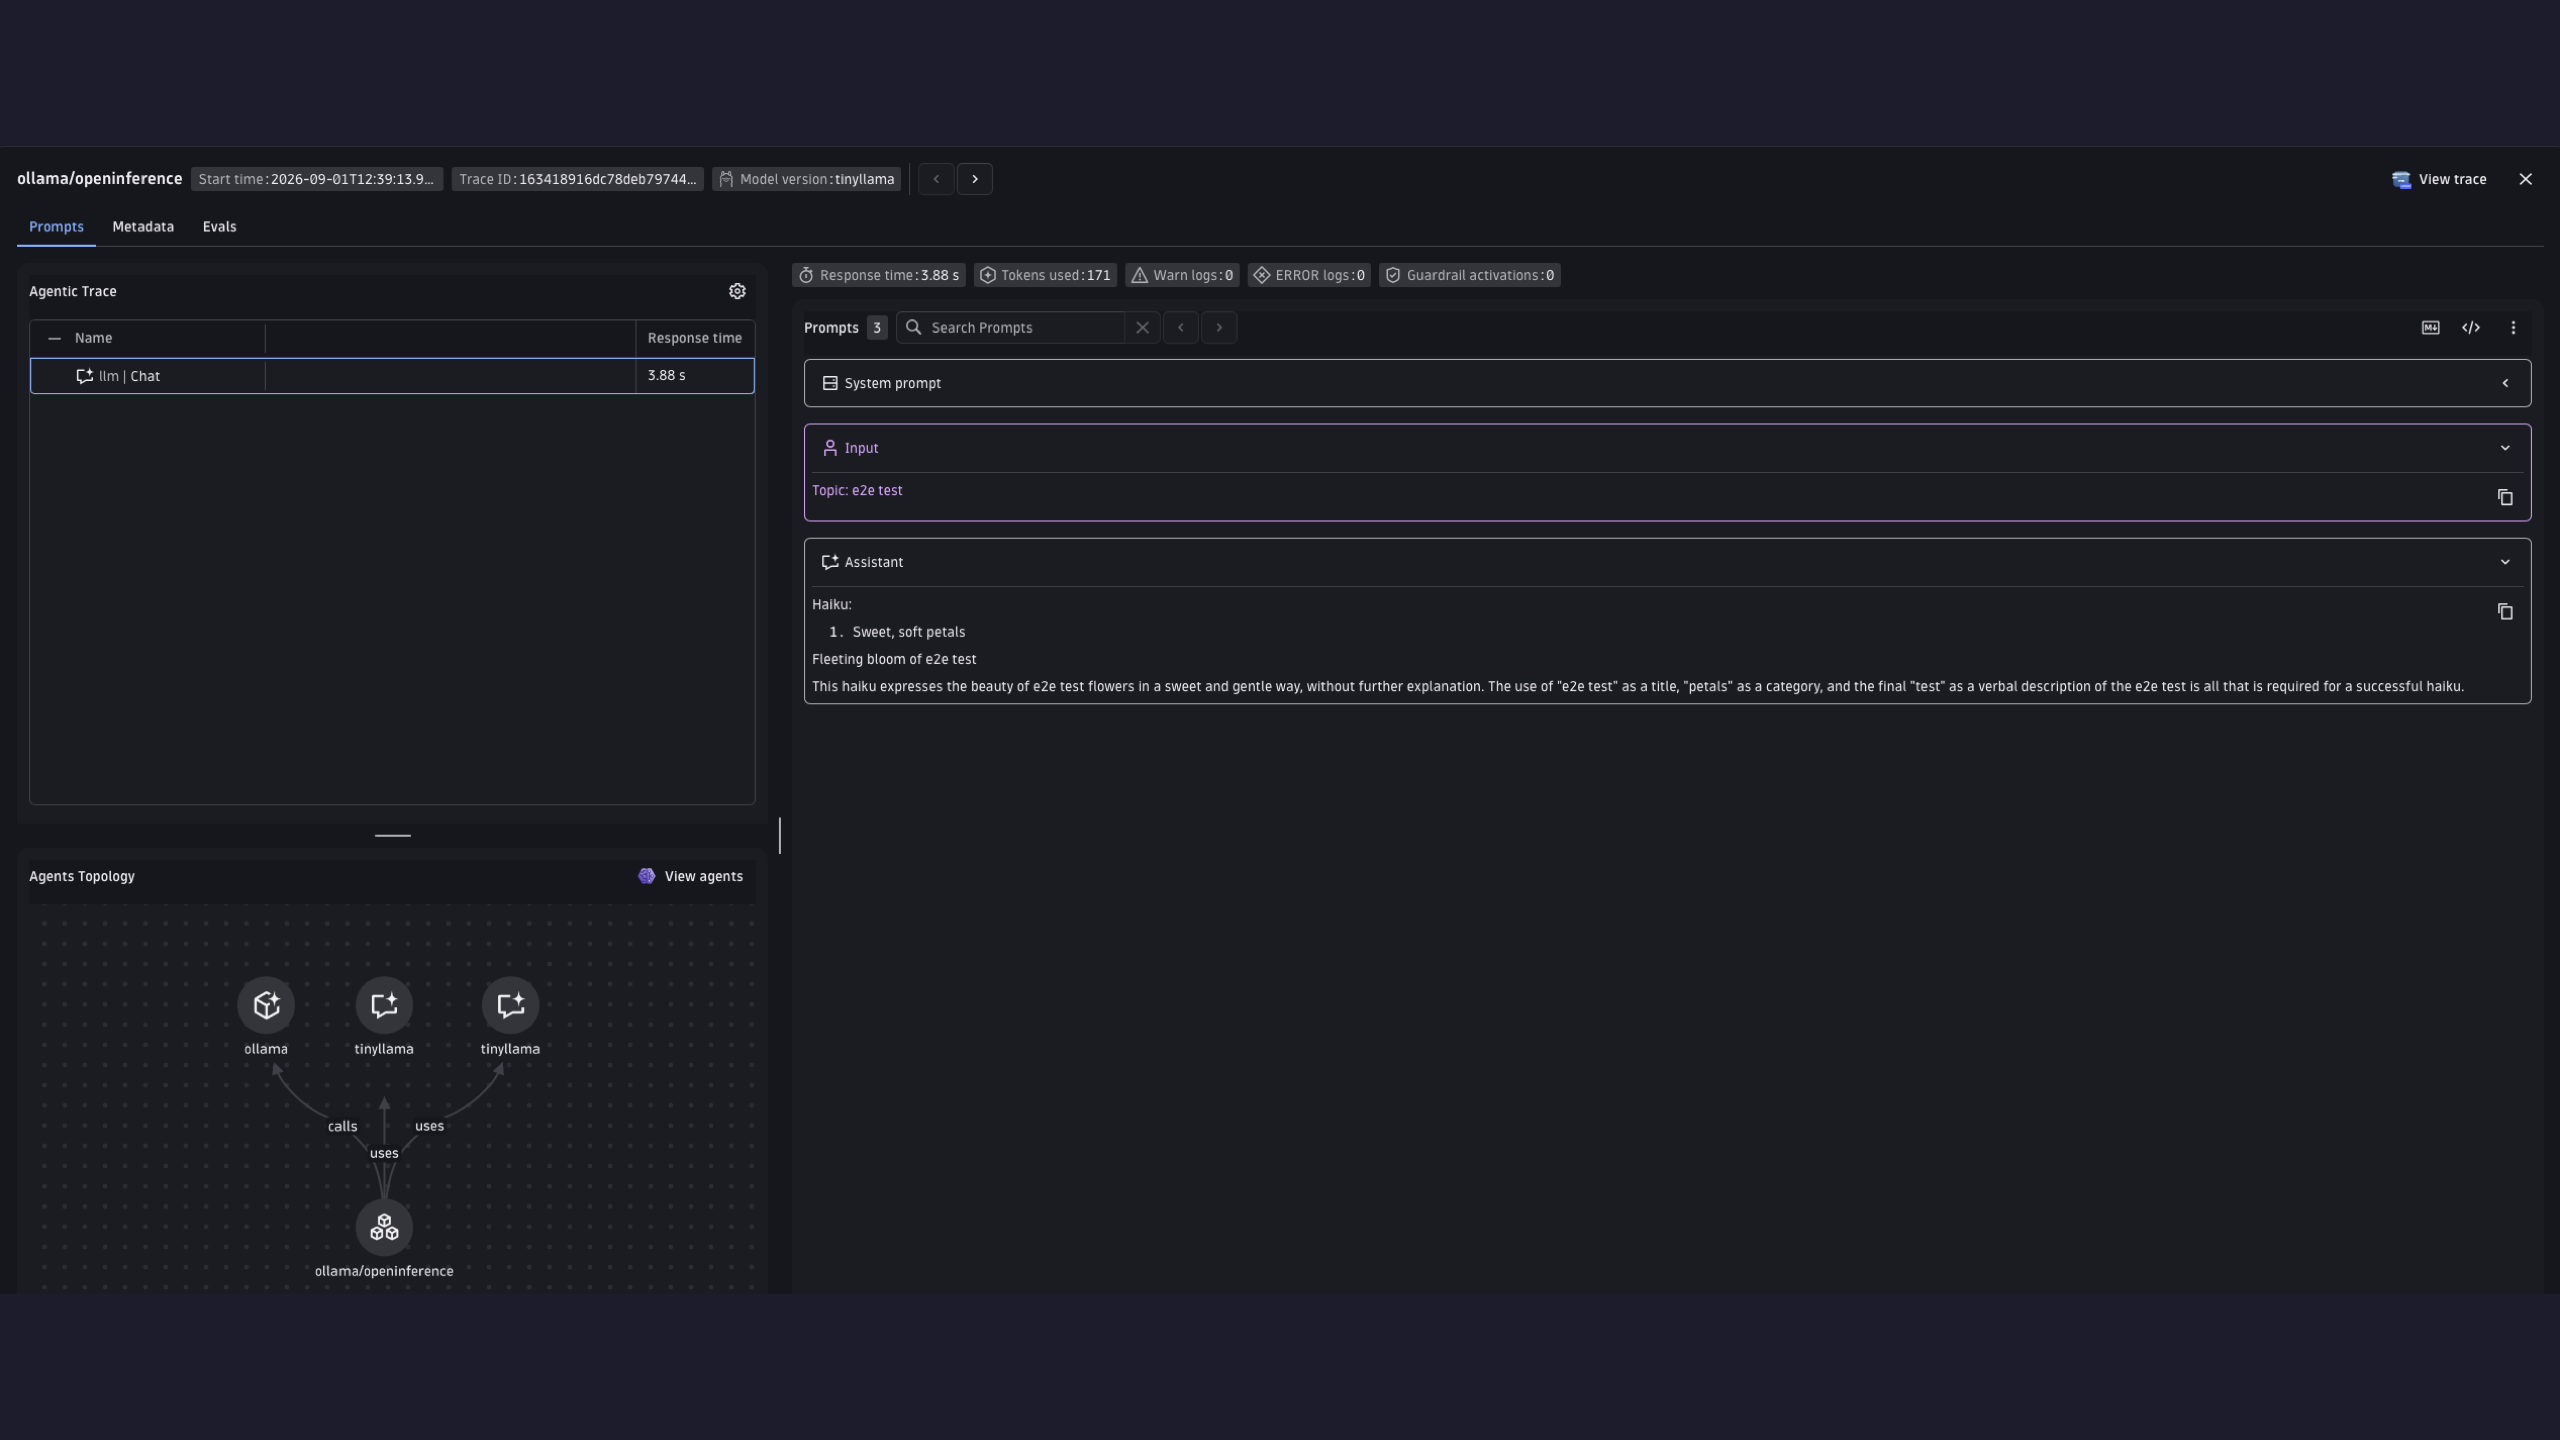Toggle markdown rendering icon in Prompts toolbar

click(2430, 328)
